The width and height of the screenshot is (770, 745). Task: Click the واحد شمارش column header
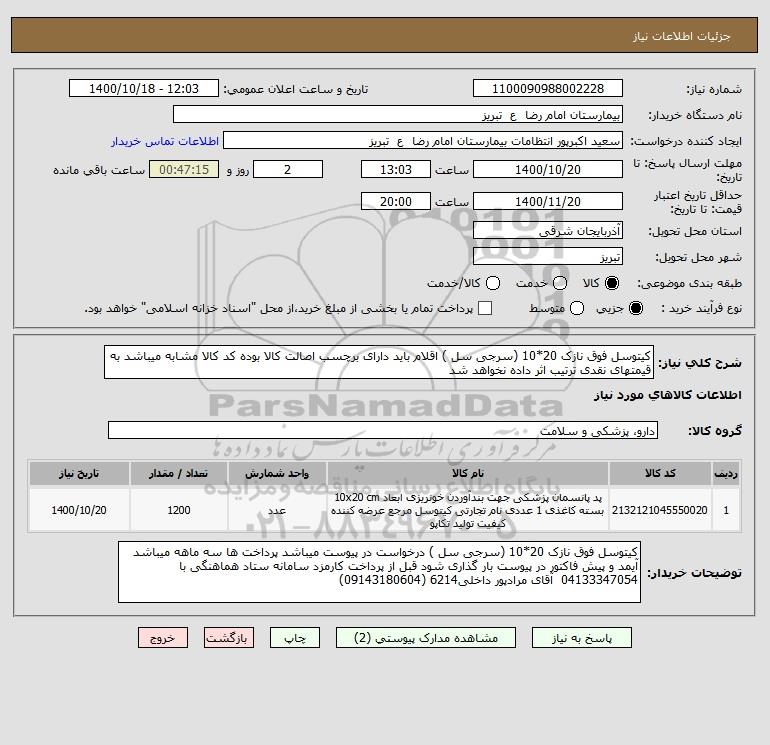pos(277,473)
